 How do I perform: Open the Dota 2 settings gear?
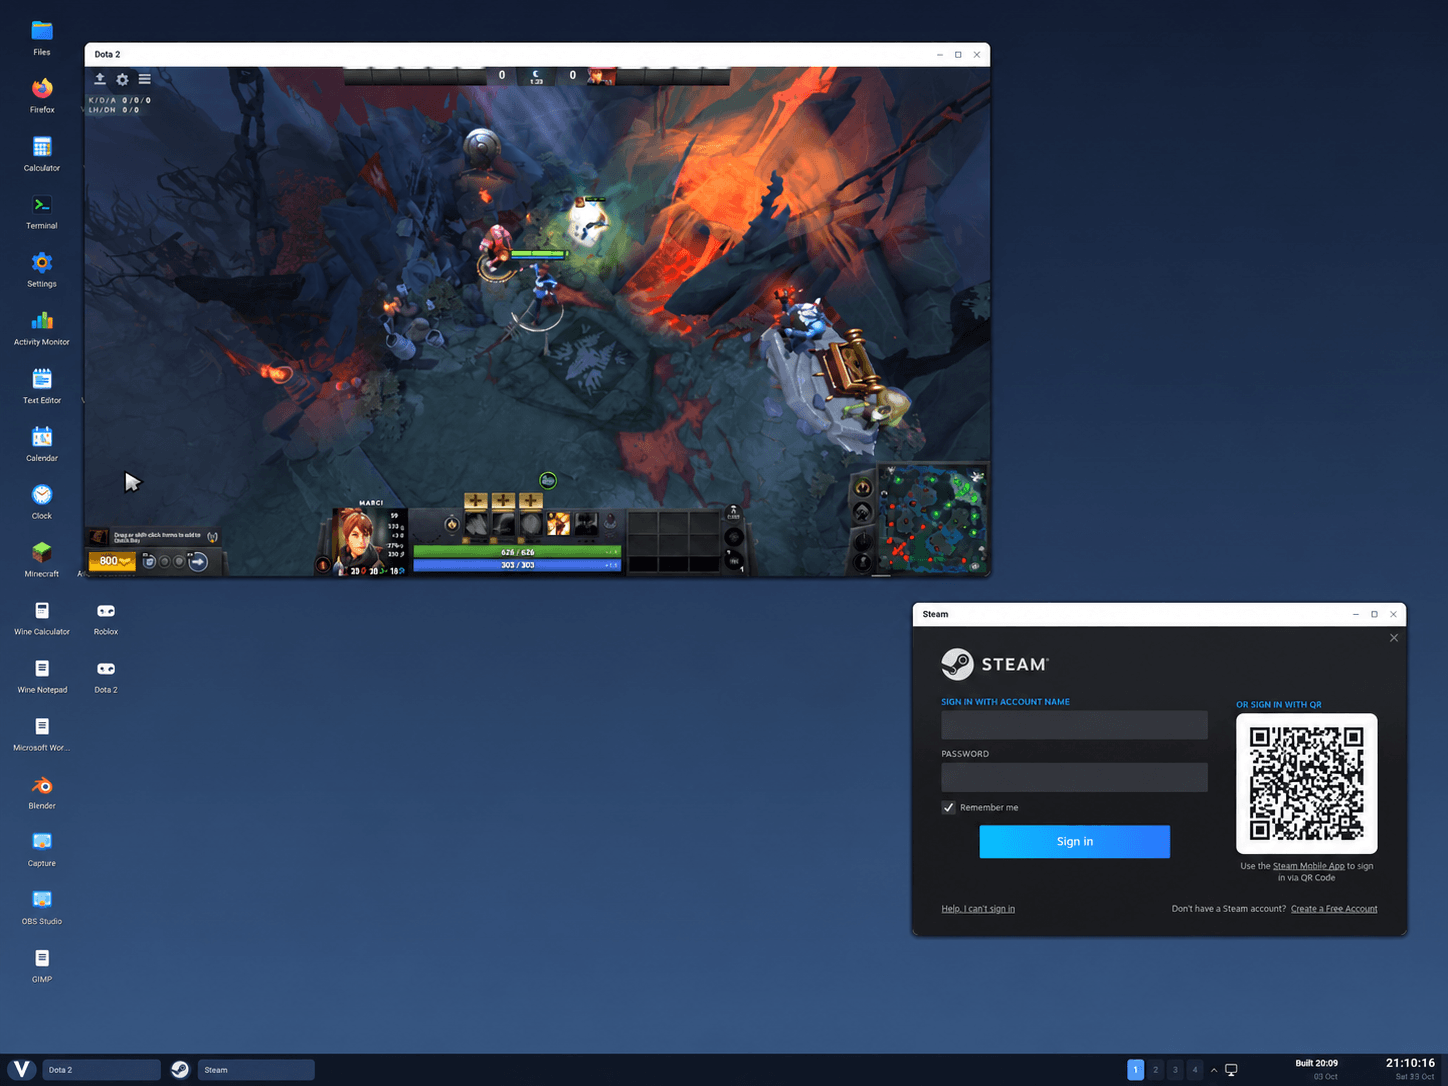pos(122,79)
